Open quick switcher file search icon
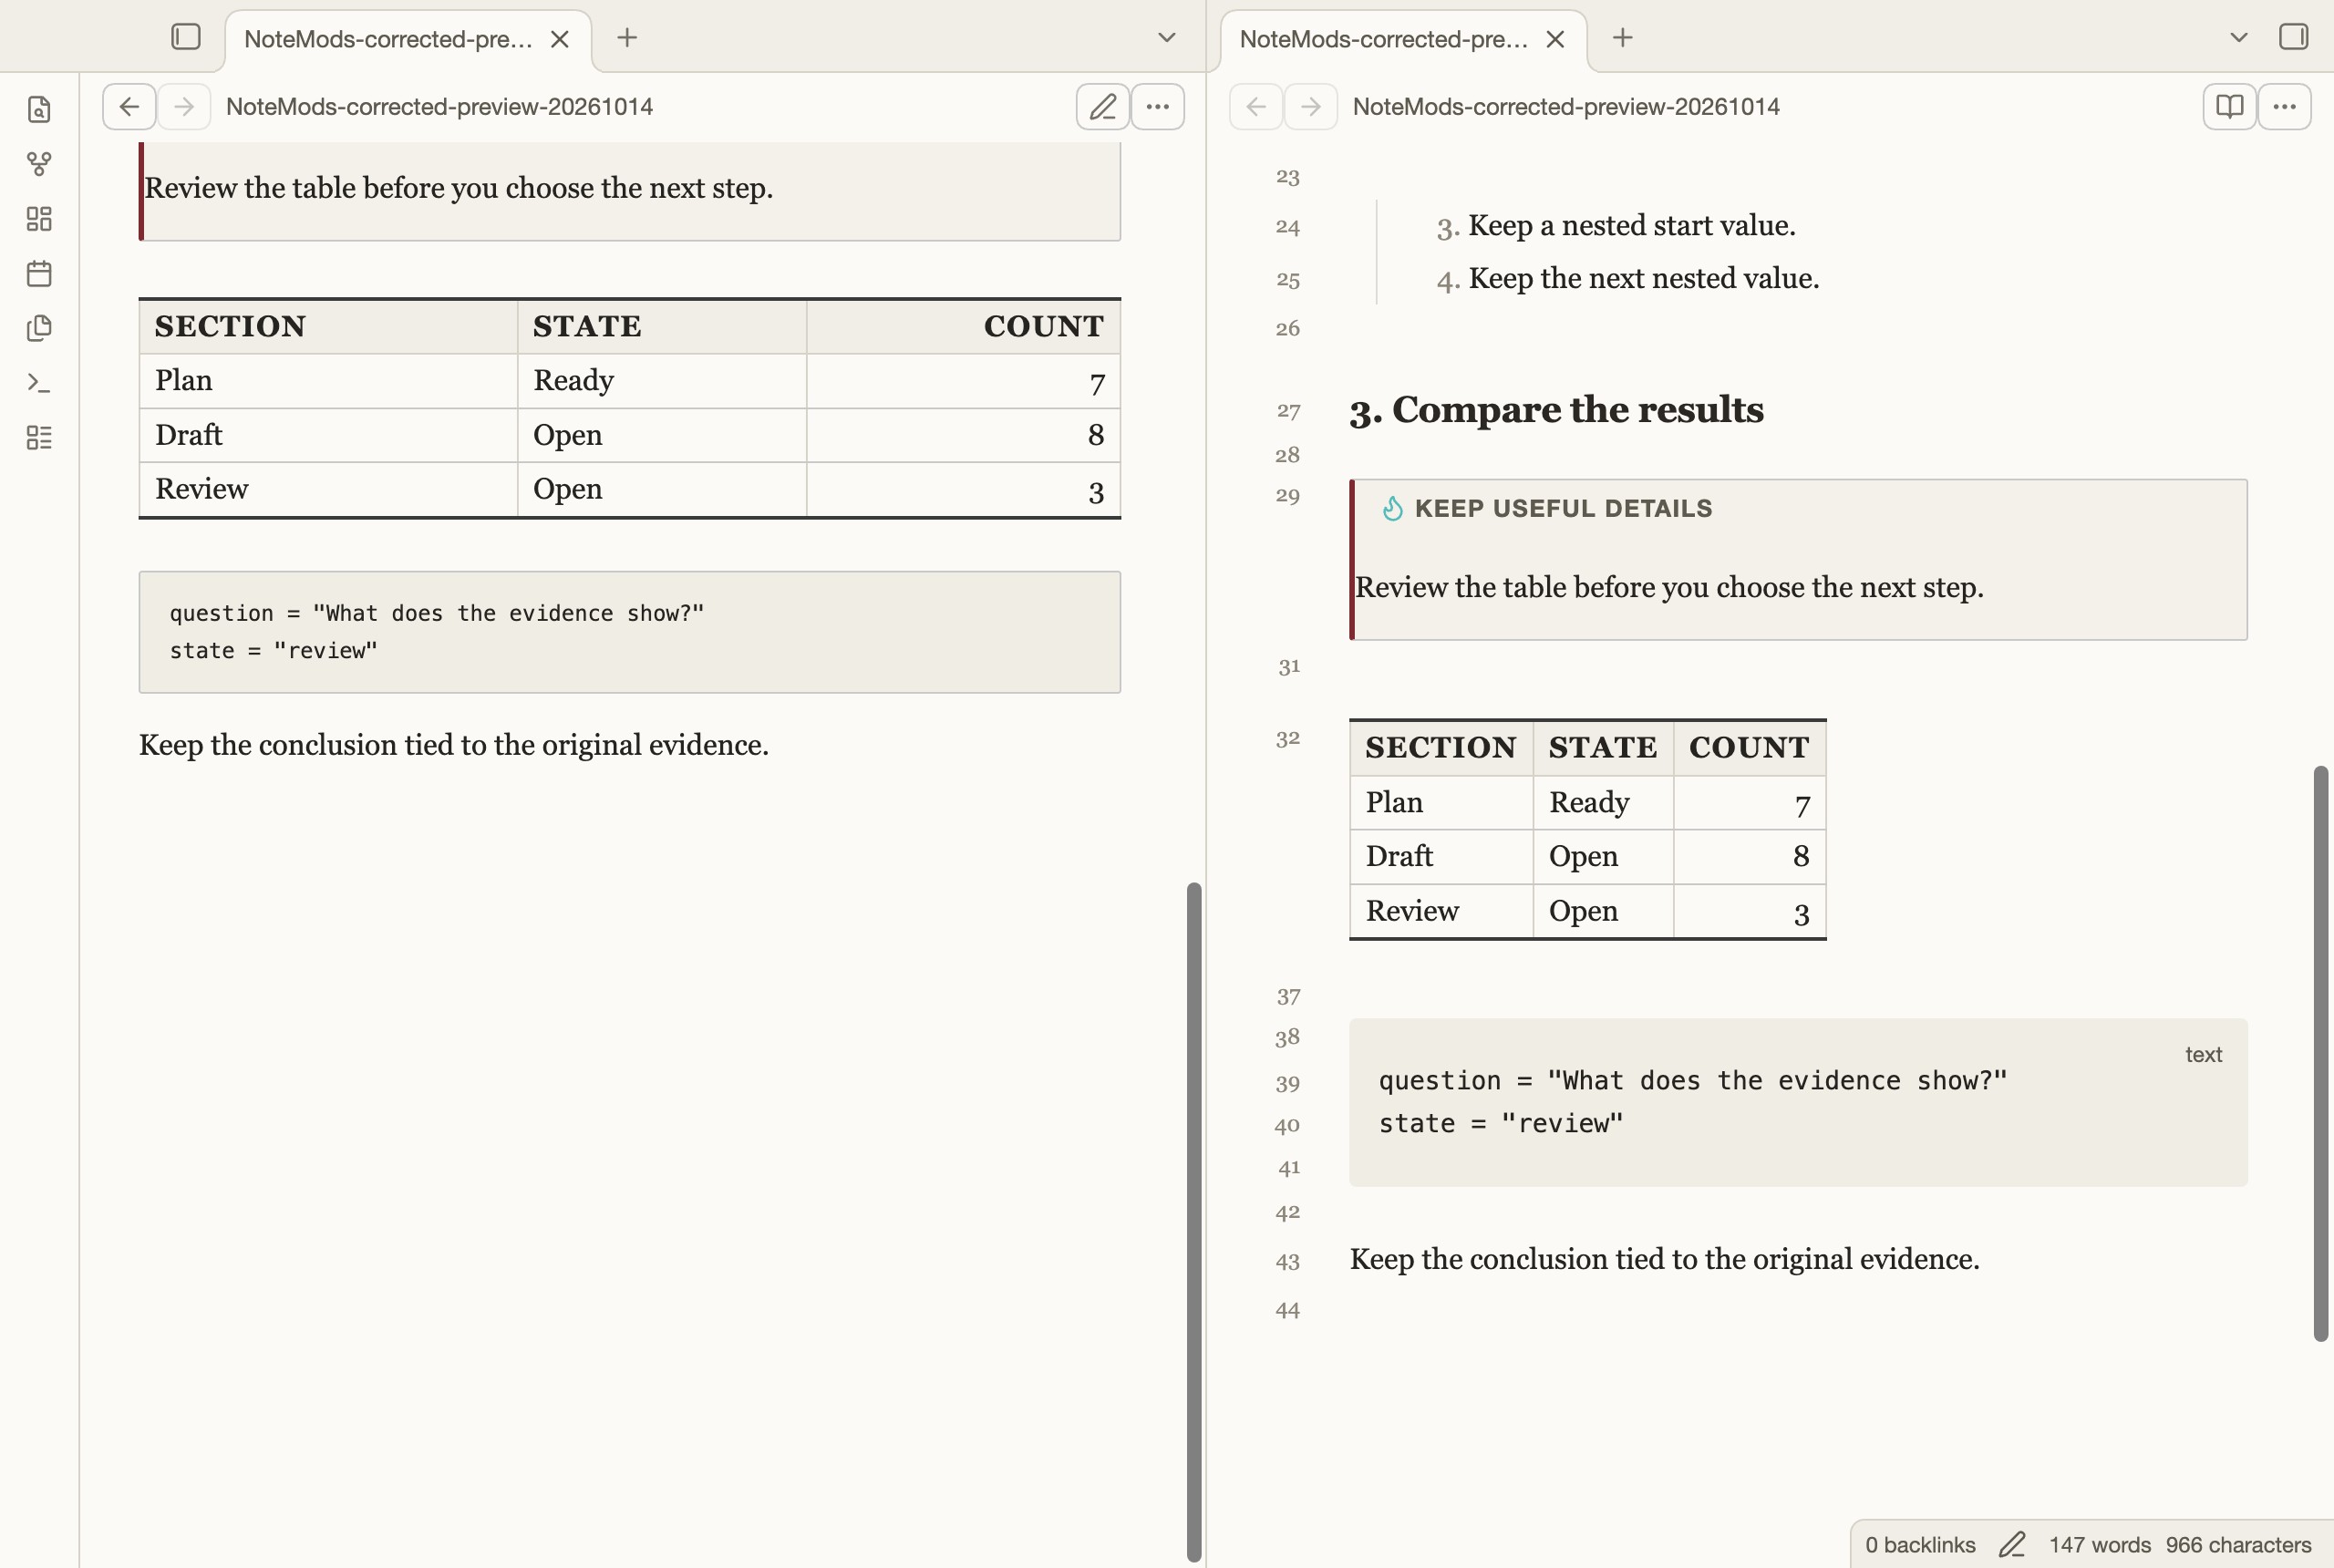This screenshot has width=2334, height=1568. click(x=39, y=109)
